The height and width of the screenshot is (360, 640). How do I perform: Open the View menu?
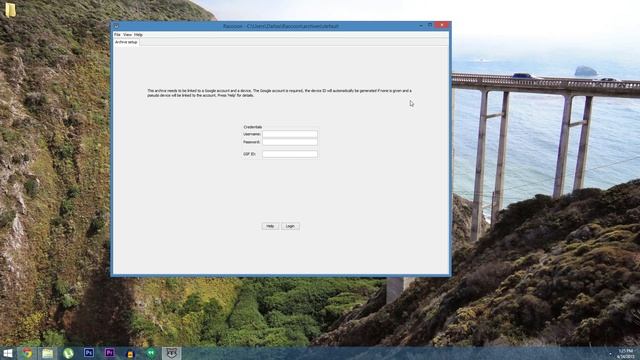[x=127, y=35]
